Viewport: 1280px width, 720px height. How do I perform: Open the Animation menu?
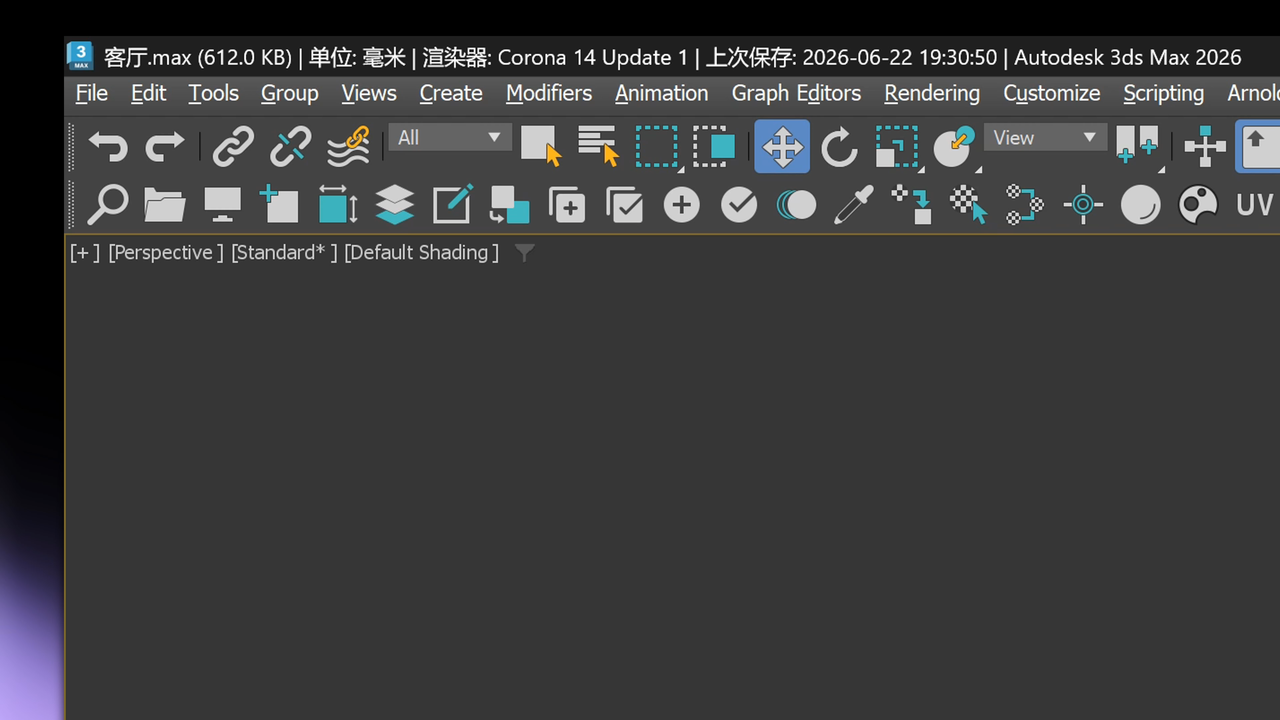click(662, 93)
